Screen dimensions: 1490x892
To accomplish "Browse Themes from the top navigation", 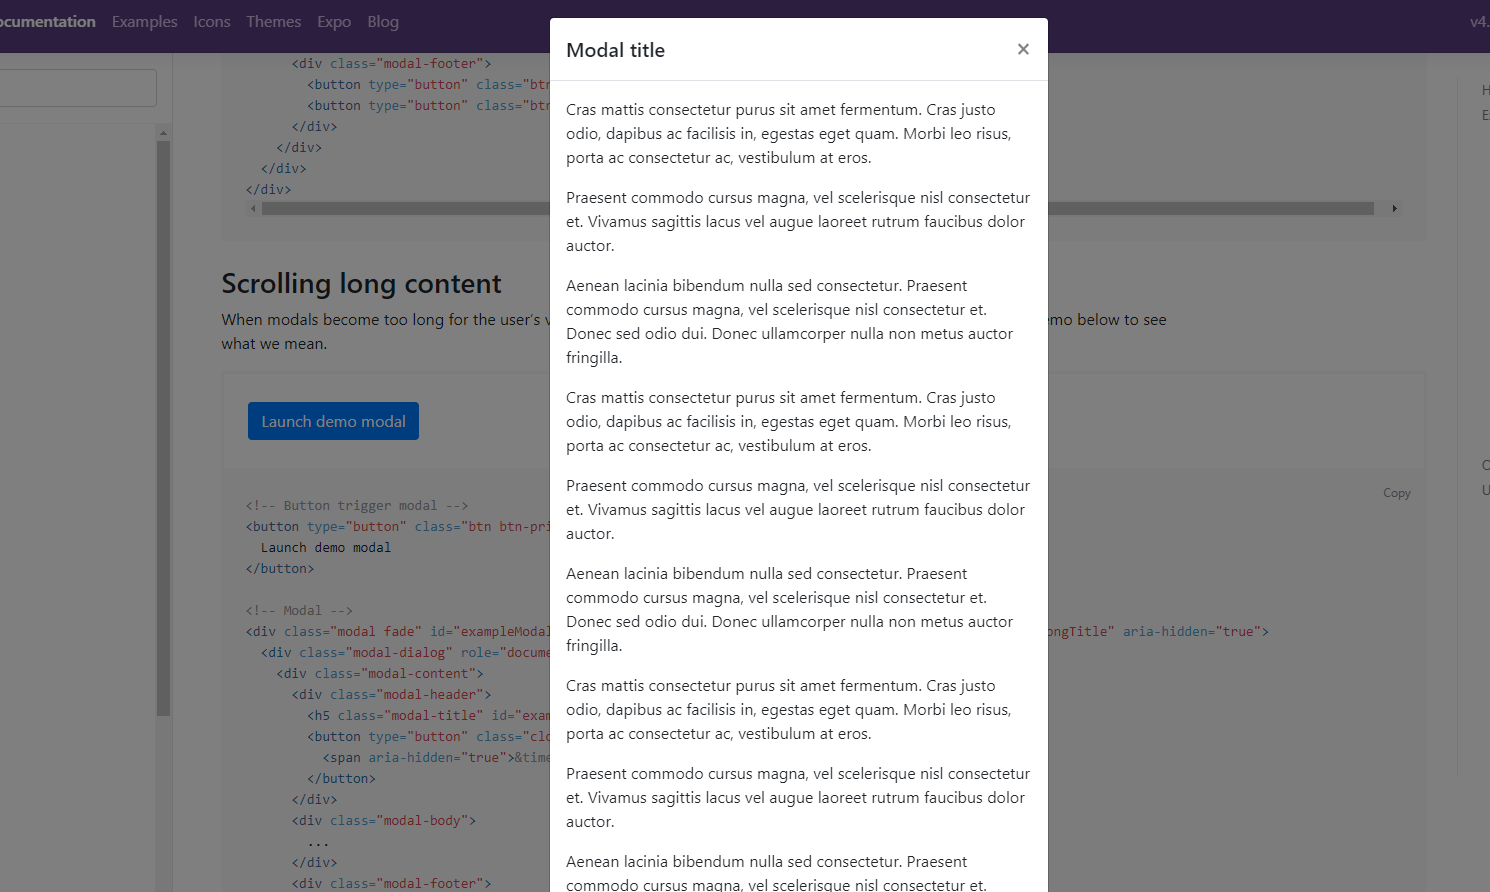I will pos(273,21).
